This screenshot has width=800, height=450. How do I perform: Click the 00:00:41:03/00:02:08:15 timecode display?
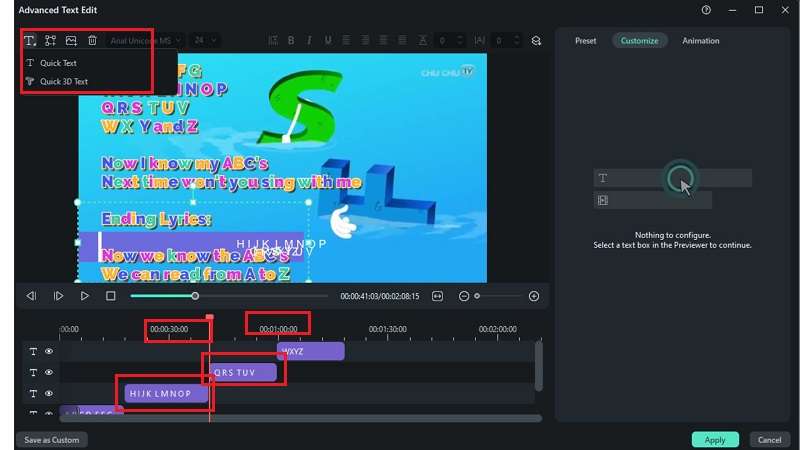tap(380, 296)
